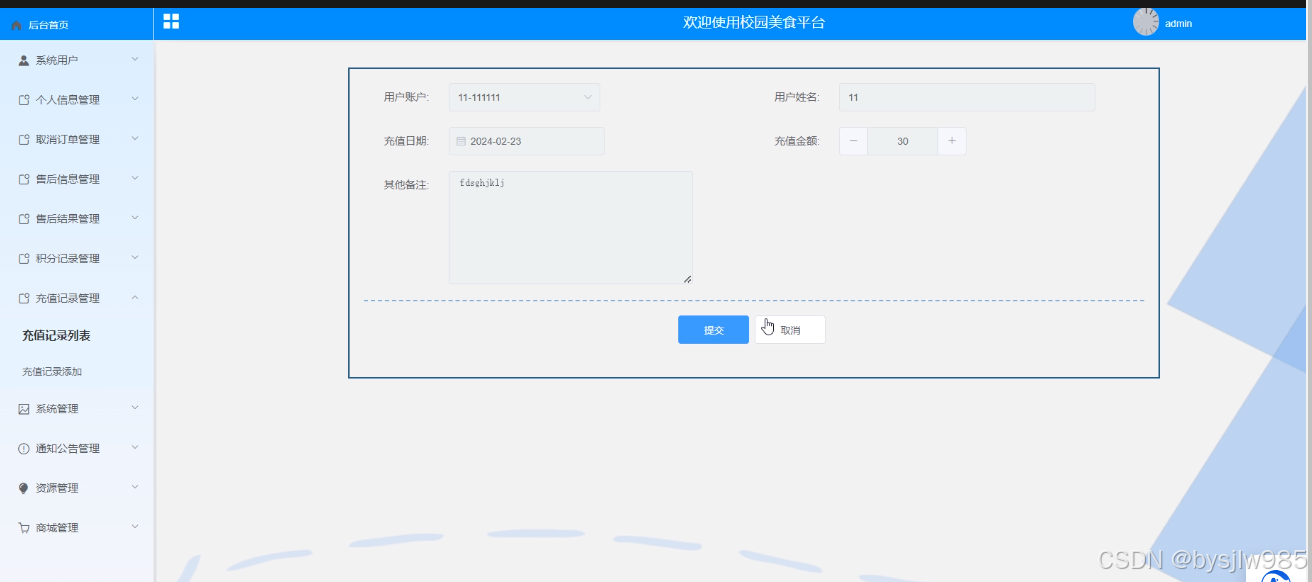Open the 商城管理 menu item

[77, 528]
